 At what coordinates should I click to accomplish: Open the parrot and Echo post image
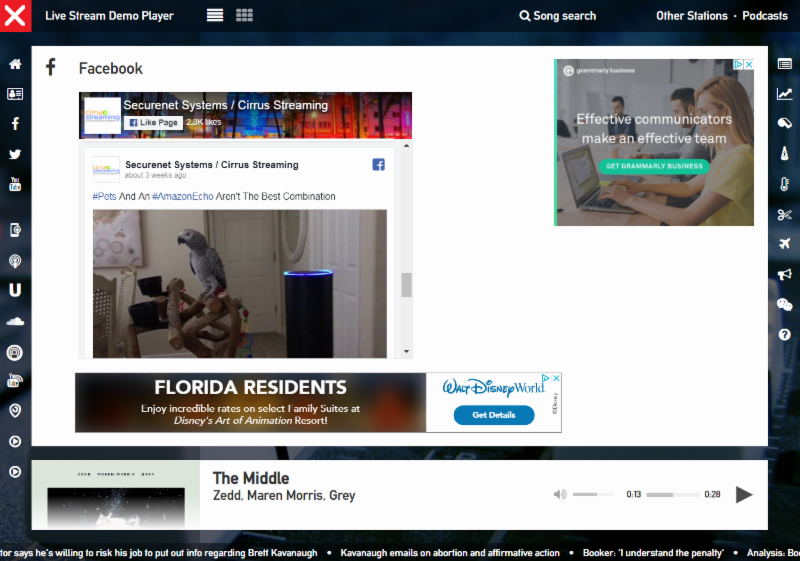[x=240, y=284]
